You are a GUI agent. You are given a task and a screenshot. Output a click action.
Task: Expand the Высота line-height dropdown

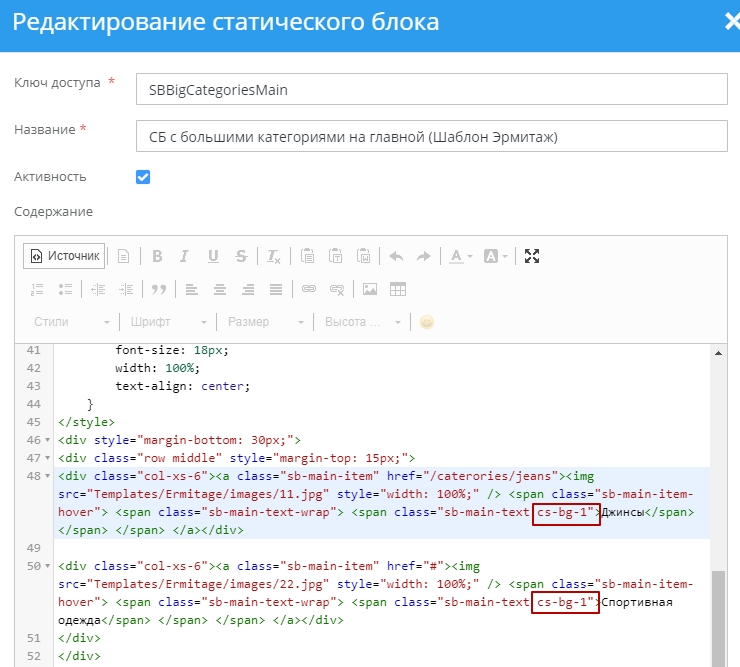click(362, 322)
